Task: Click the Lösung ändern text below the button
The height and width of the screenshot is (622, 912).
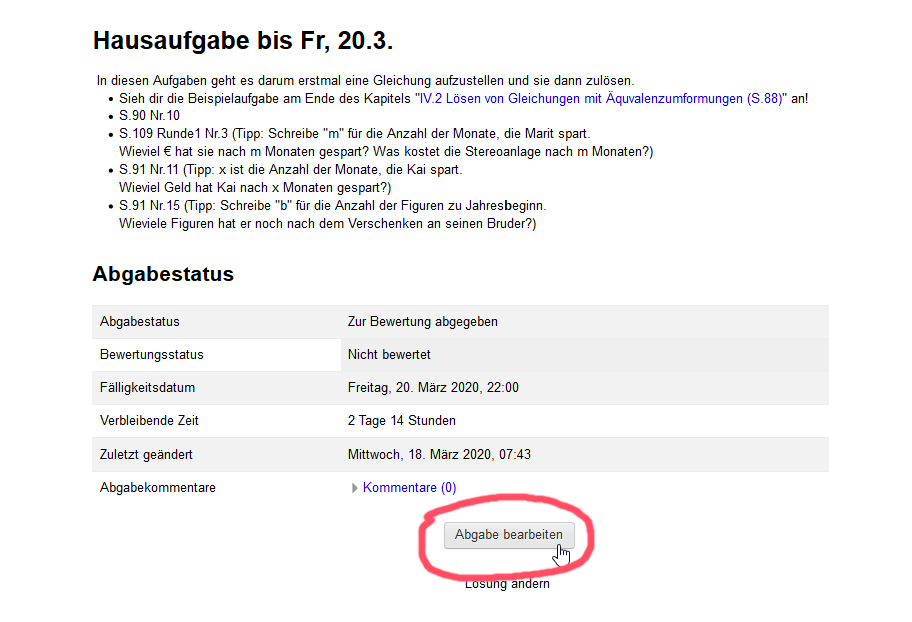Action: pos(507,584)
